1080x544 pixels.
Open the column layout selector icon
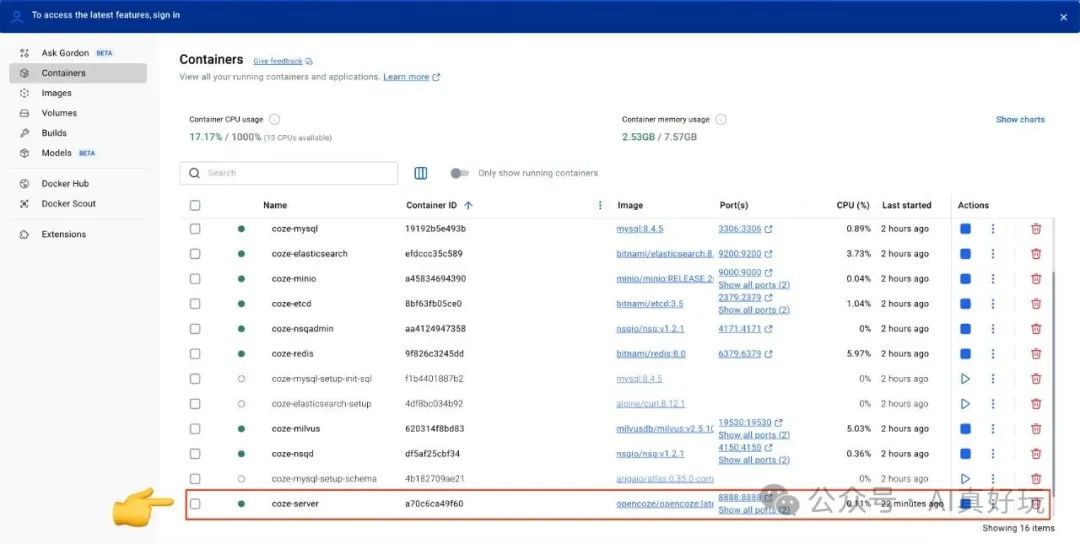[420, 174]
